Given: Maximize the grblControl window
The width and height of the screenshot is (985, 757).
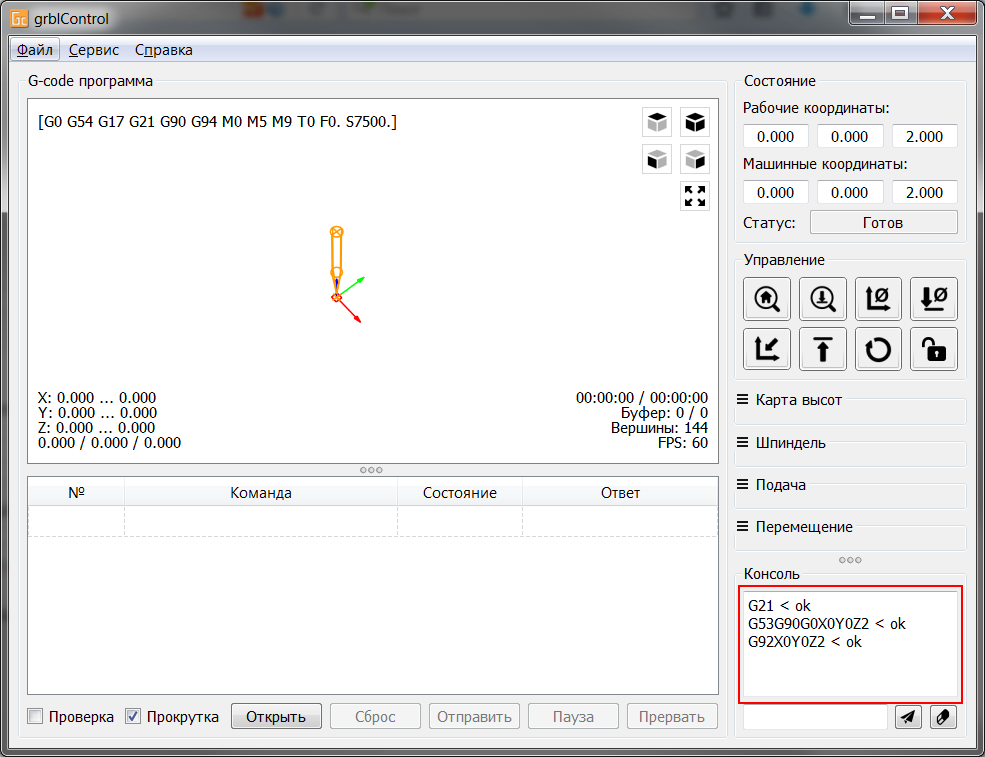Looking at the screenshot, I should (x=900, y=13).
